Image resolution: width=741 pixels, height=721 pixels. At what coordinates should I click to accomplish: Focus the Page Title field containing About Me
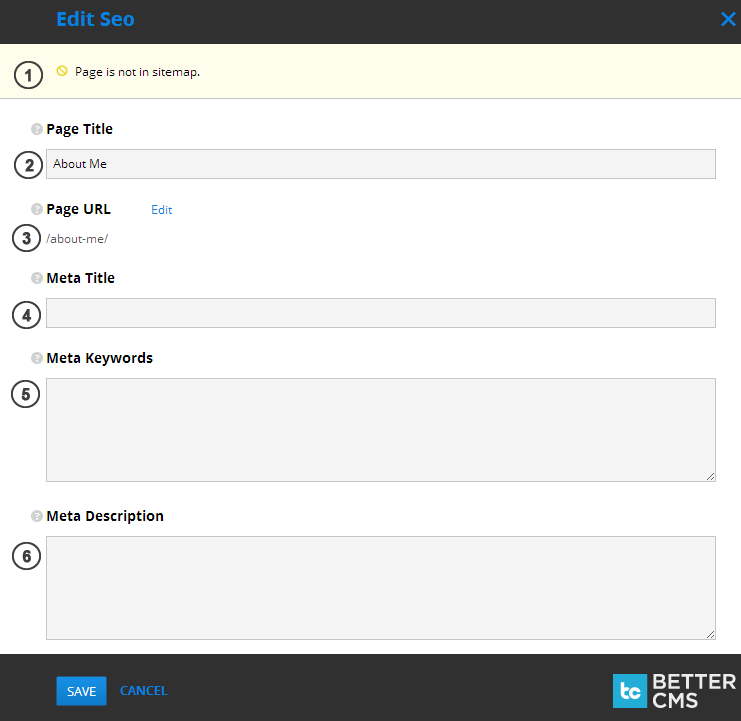[x=380, y=164]
